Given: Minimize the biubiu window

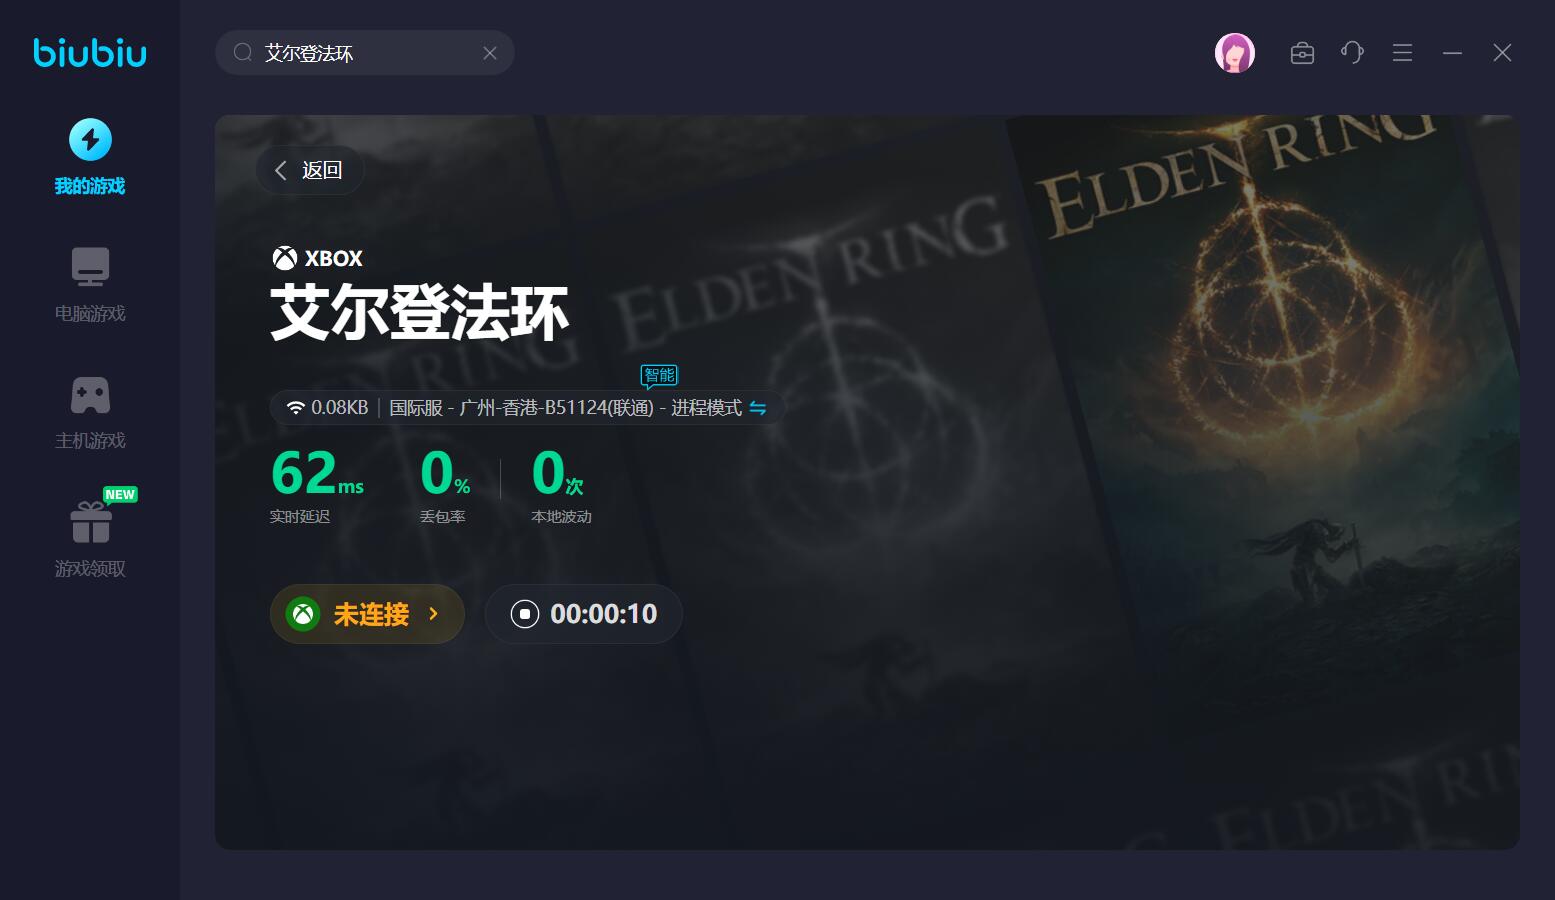Looking at the screenshot, I should coord(1452,53).
